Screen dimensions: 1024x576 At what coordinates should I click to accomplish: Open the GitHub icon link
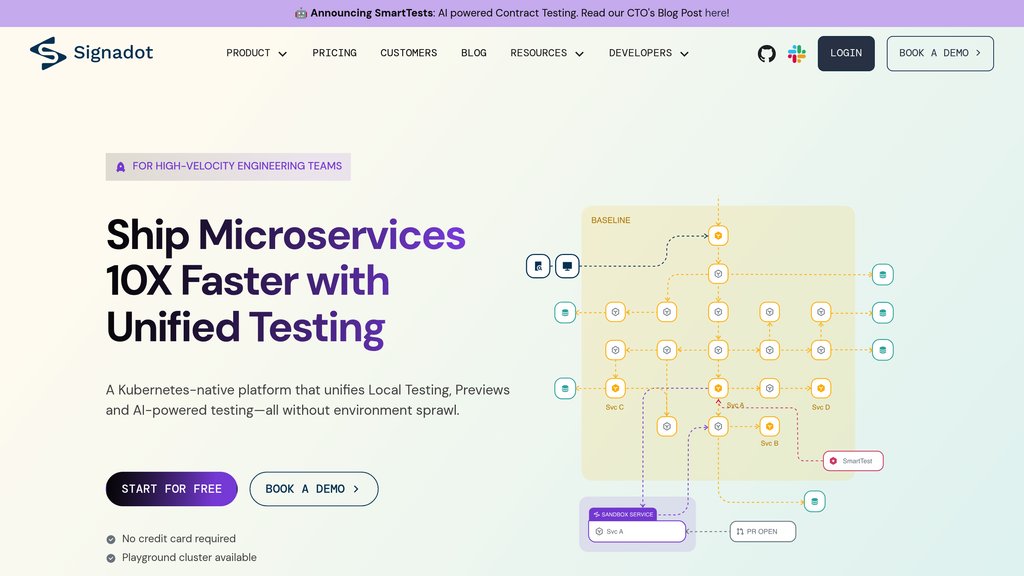(x=767, y=54)
